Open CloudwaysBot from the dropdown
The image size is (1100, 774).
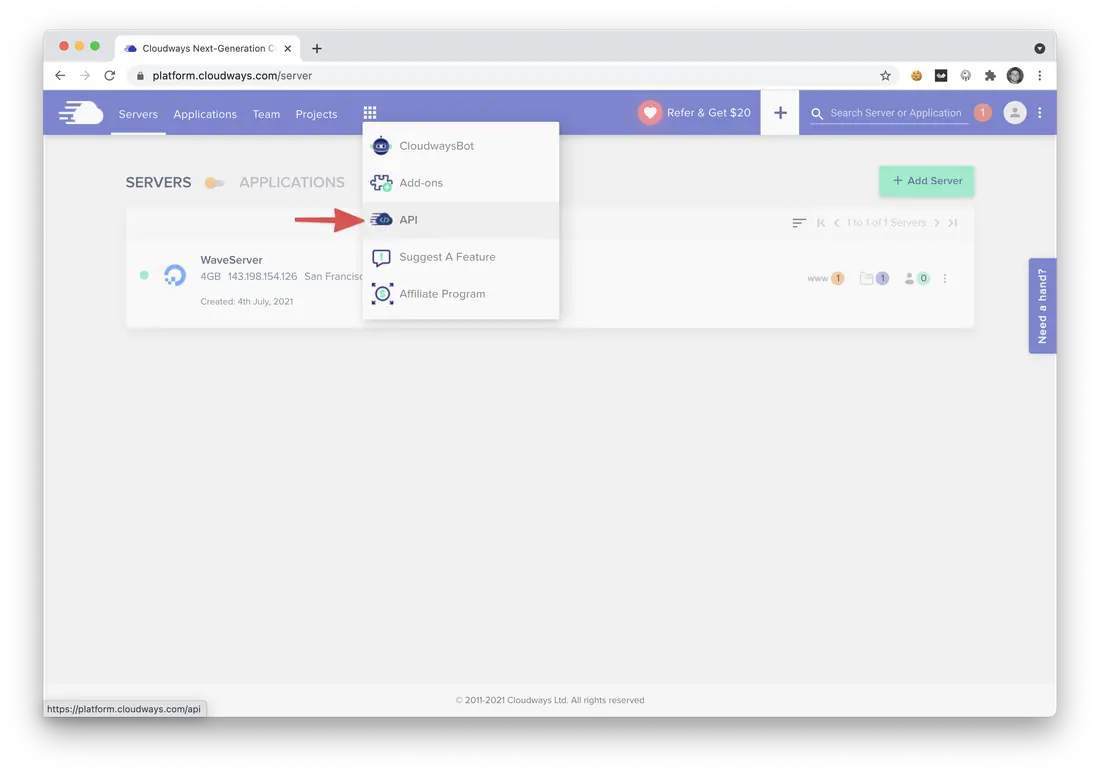(461, 146)
